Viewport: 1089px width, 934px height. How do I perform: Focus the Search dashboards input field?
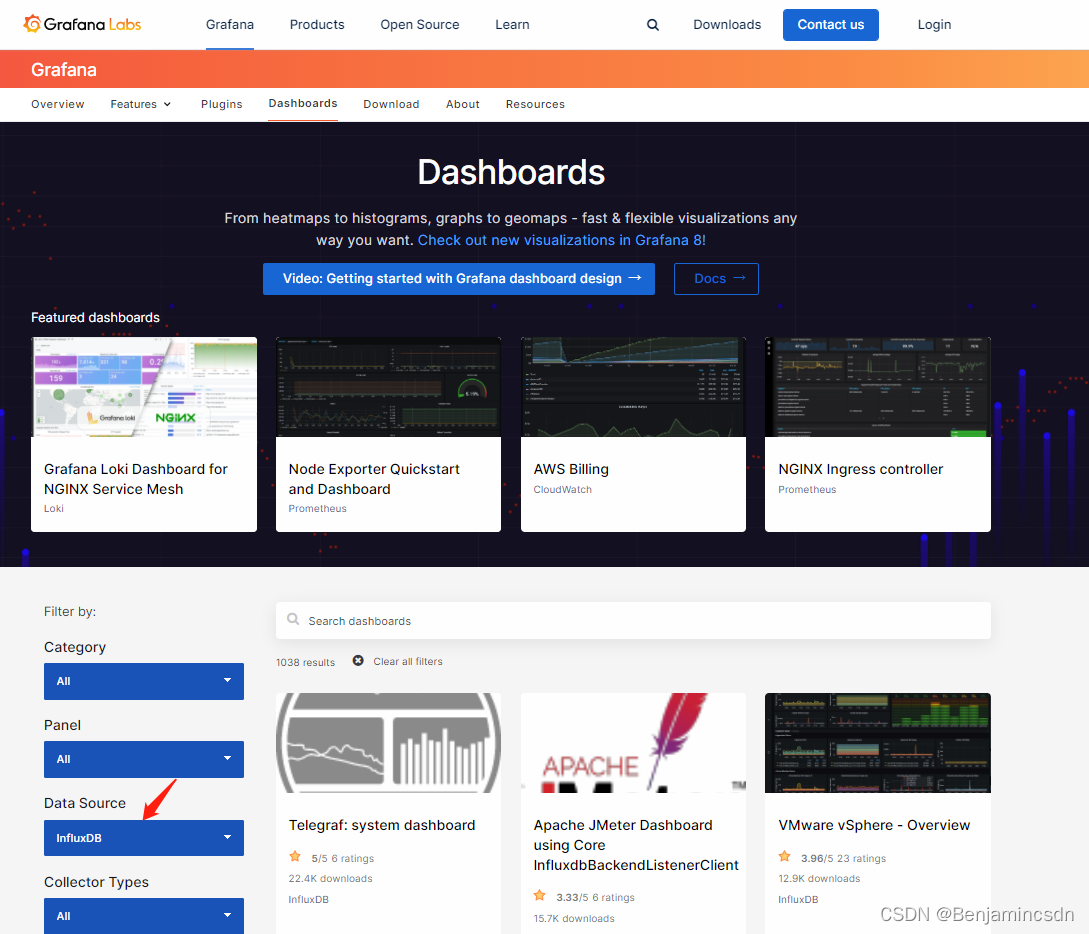(633, 620)
